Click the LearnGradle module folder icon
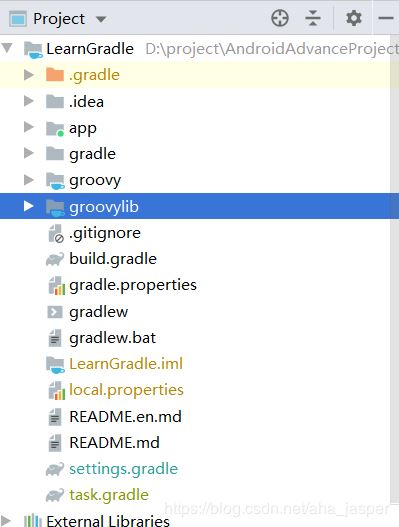Viewport: 399px width, 527px height. click(x=33, y=50)
